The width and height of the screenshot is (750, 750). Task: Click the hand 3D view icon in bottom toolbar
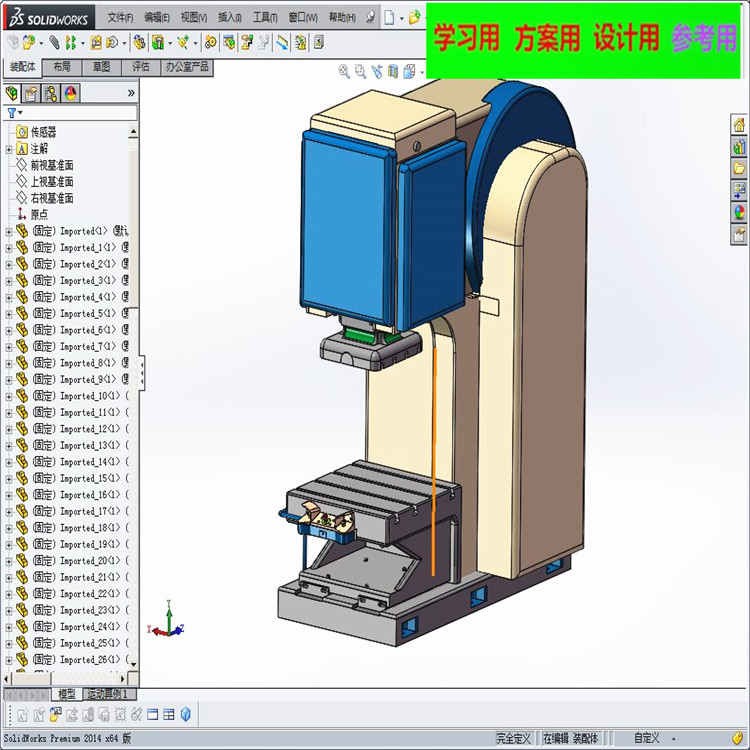click(x=55, y=715)
